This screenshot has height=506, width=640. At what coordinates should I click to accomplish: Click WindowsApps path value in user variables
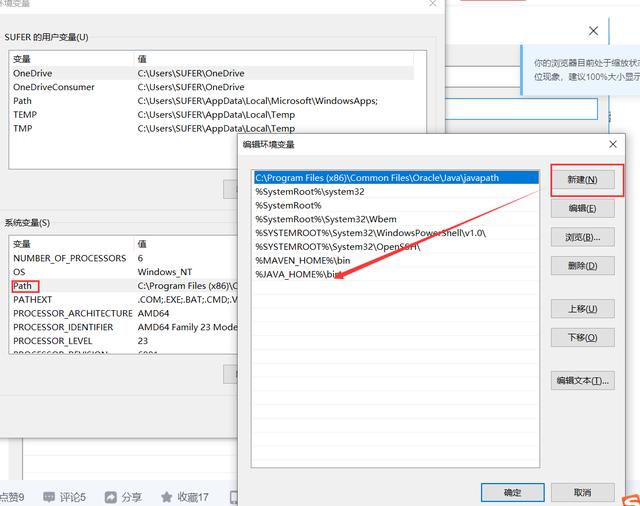pos(258,101)
